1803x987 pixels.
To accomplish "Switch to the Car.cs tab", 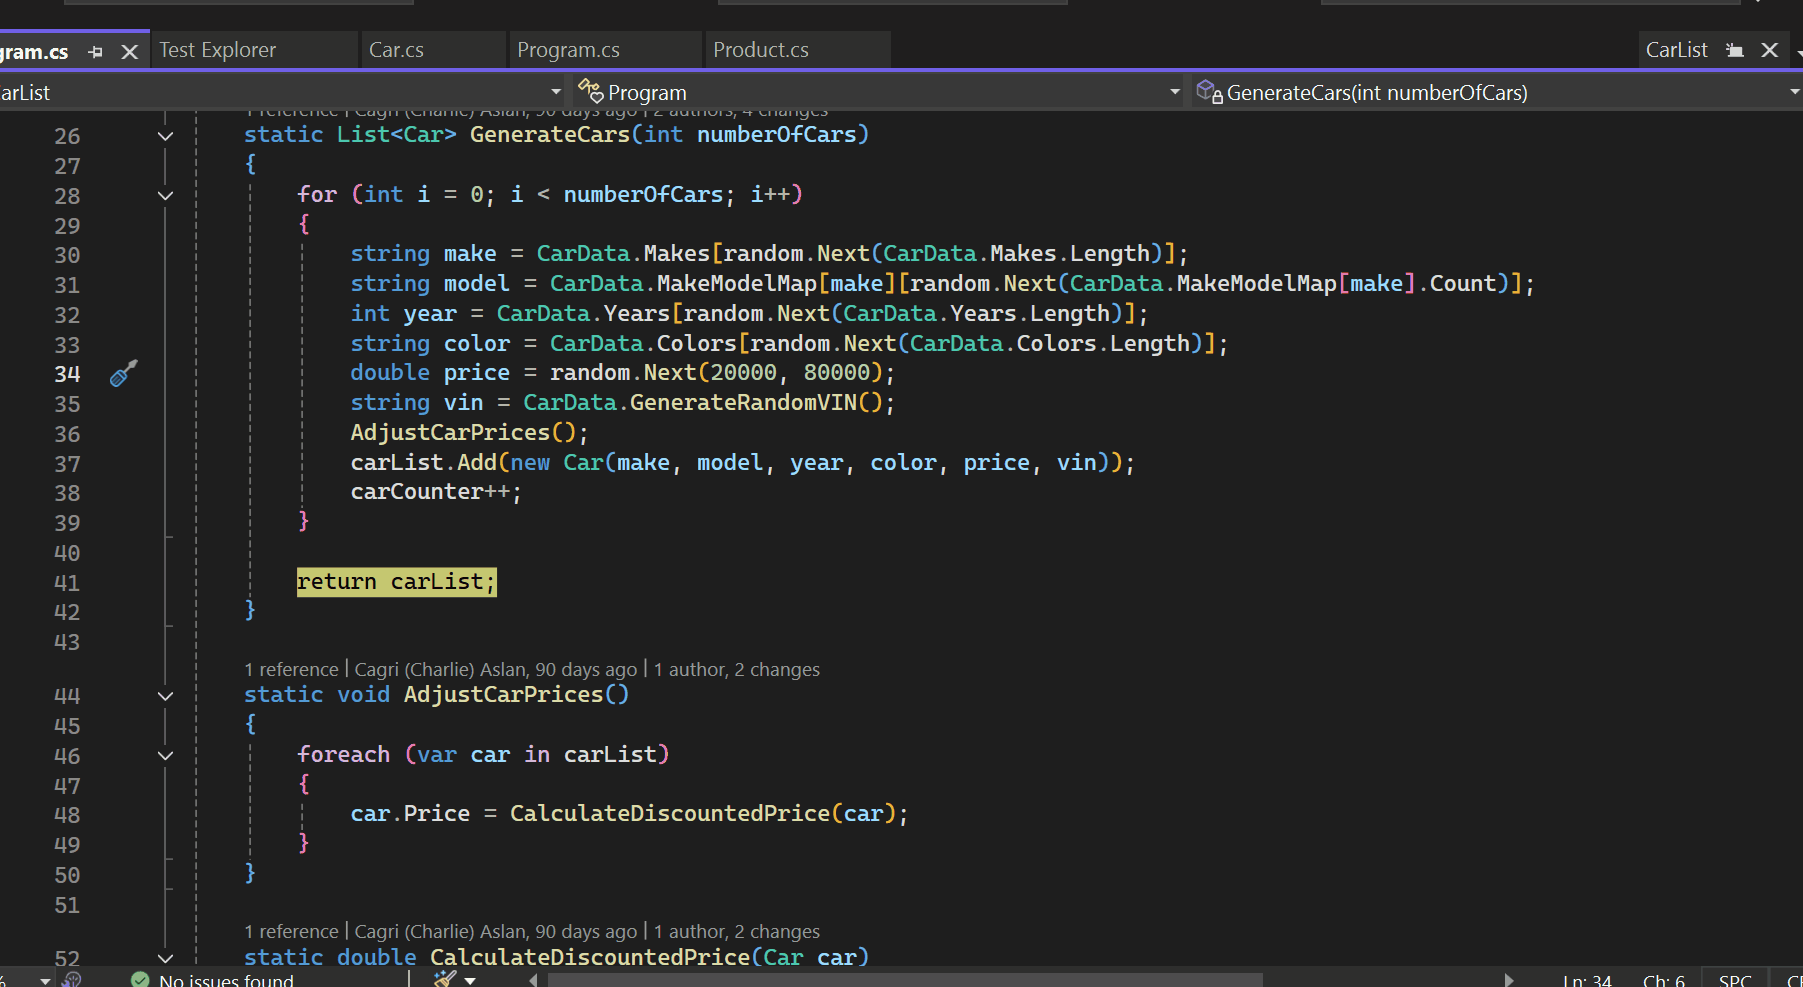I will coord(396,50).
